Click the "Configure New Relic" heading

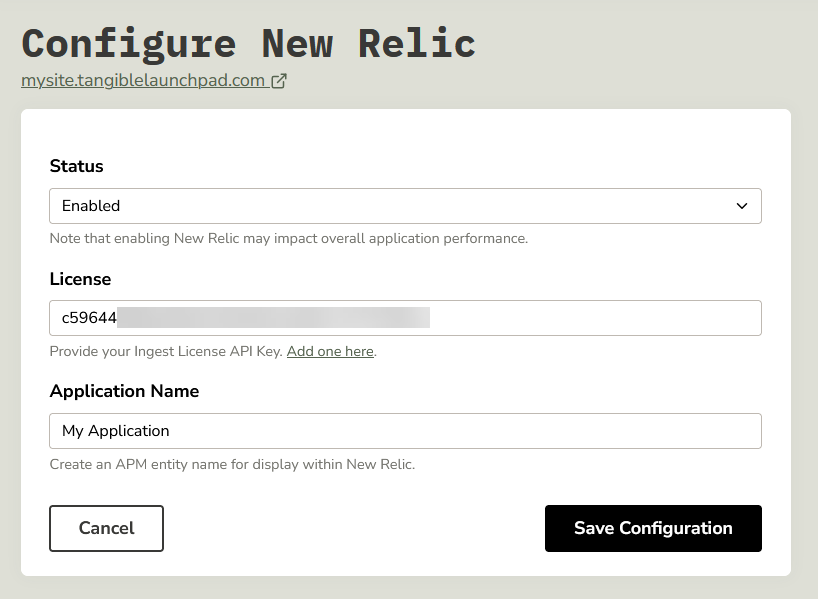pos(248,43)
